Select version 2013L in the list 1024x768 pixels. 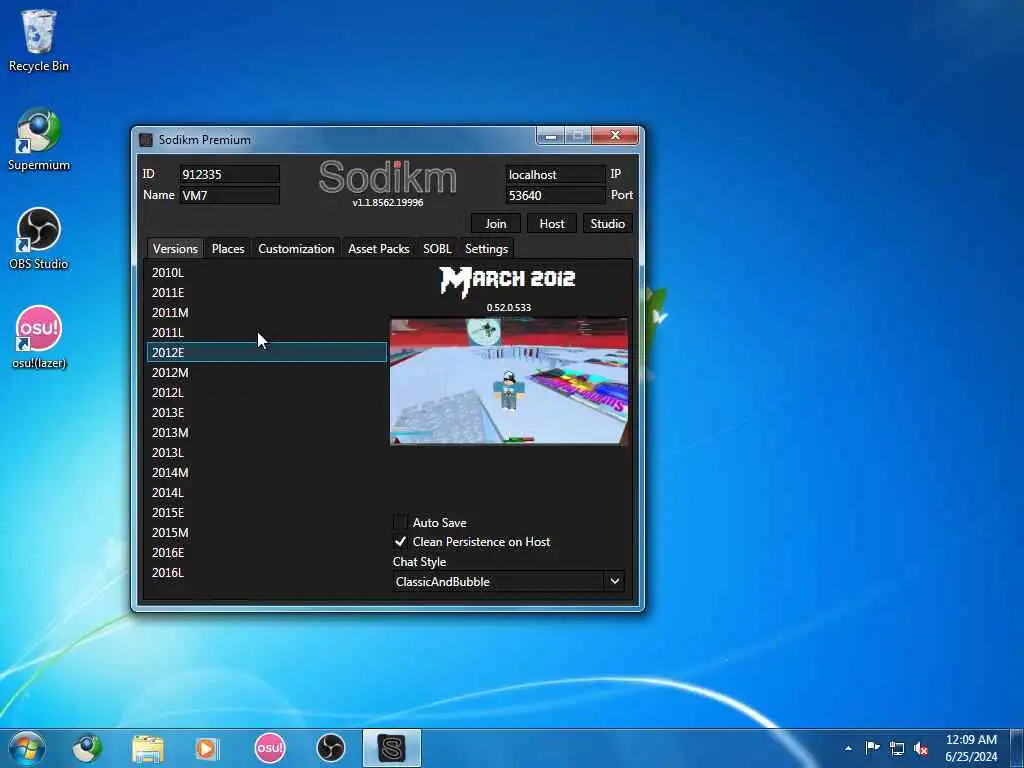click(x=267, y=452)
